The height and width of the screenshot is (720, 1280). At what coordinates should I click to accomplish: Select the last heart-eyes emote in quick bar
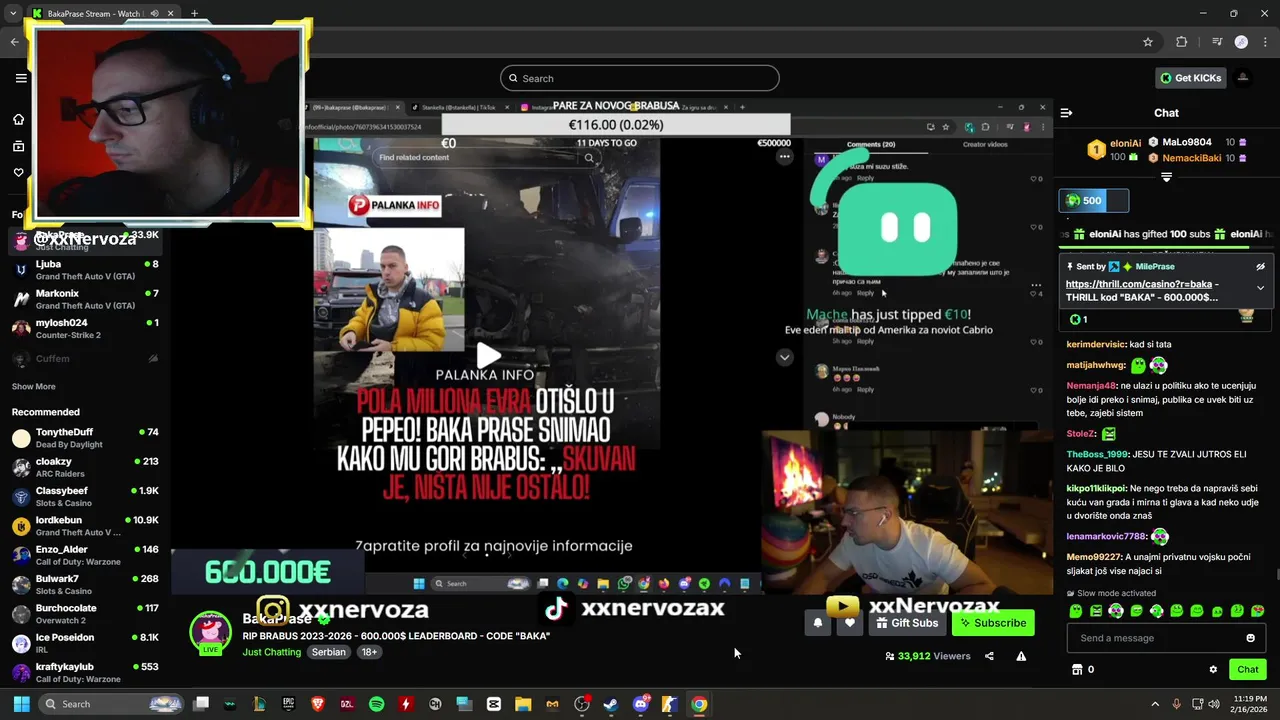pyautogui.click(x=1258, y=611)
